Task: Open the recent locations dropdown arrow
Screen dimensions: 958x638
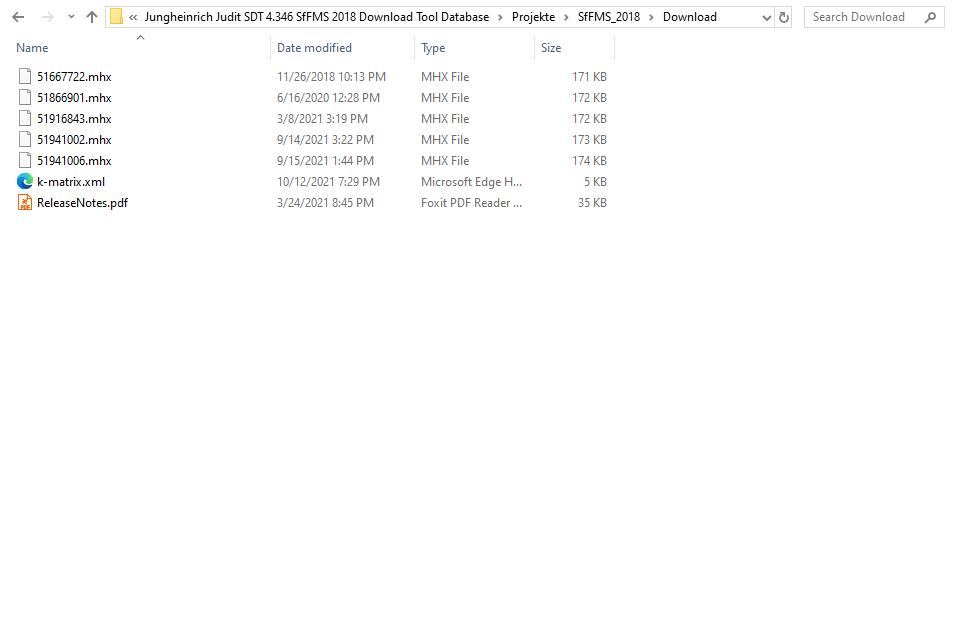Action: pos(70,16)
